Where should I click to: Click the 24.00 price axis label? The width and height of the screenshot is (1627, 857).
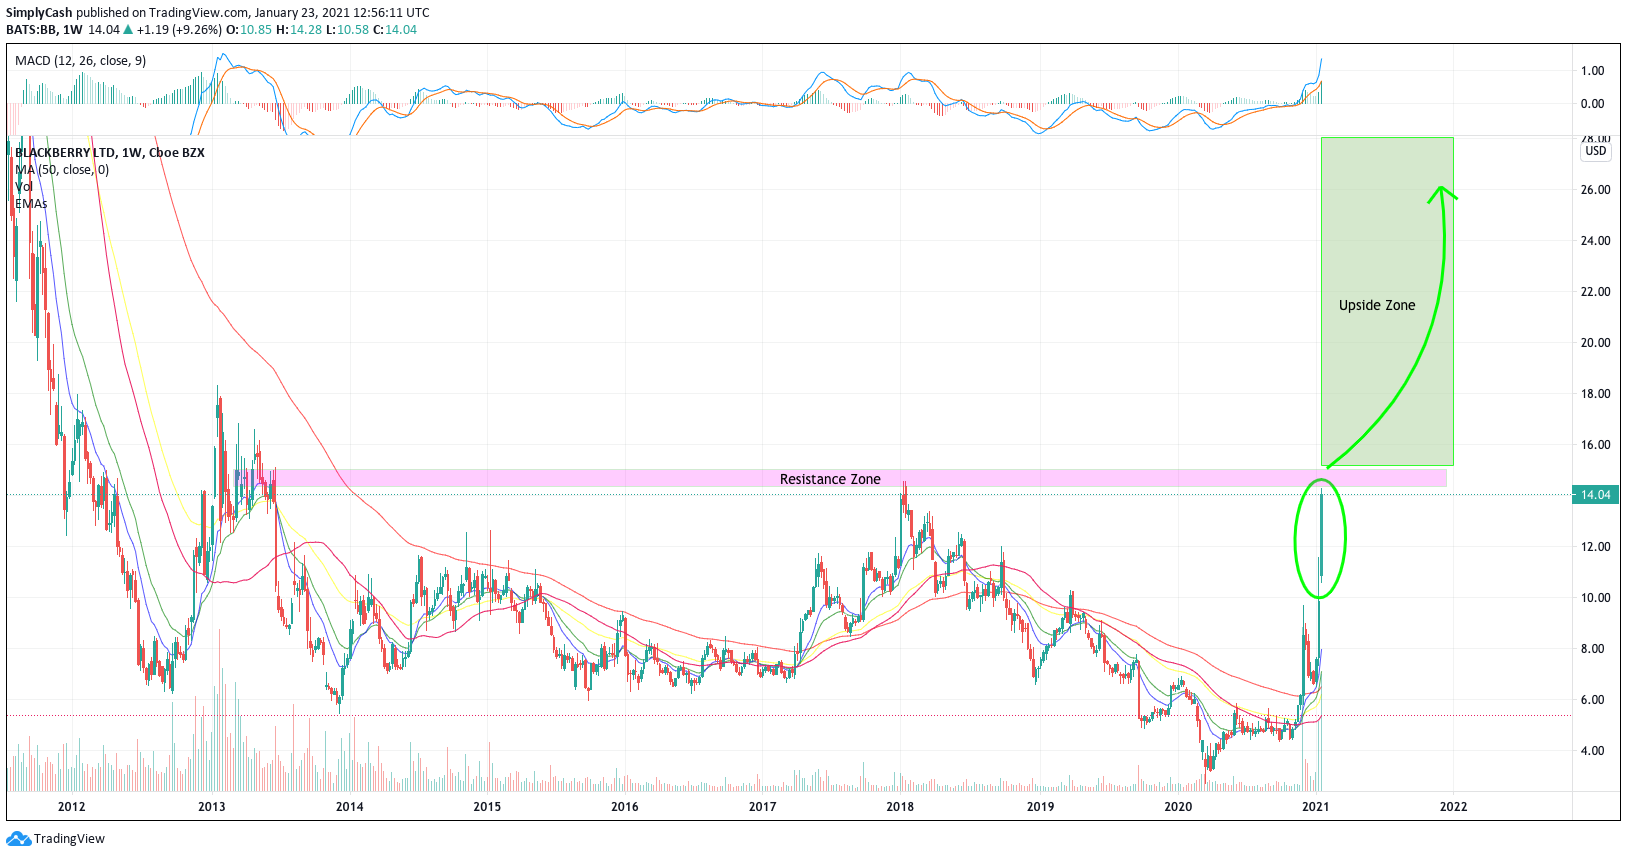point(1595,241)
